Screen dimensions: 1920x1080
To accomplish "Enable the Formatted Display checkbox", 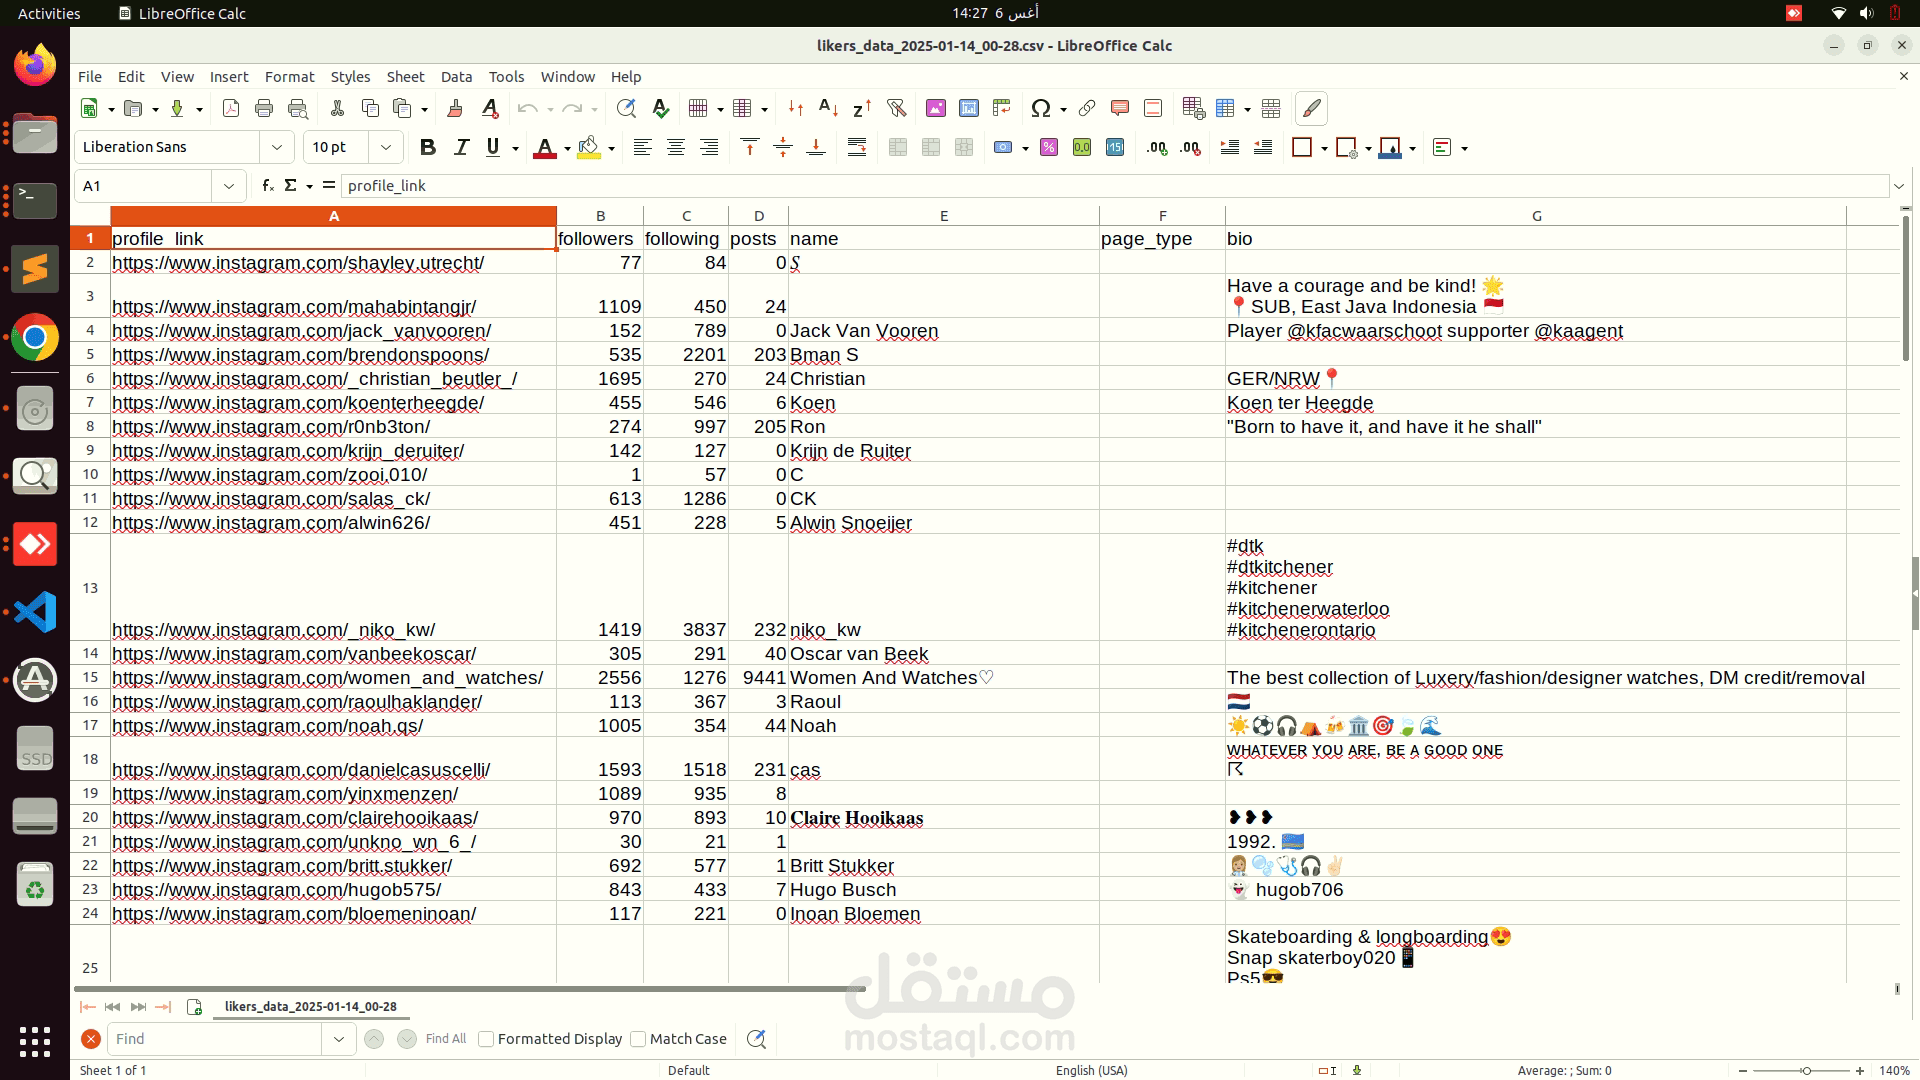I will pyautogui.click(x=486, y=1039).
